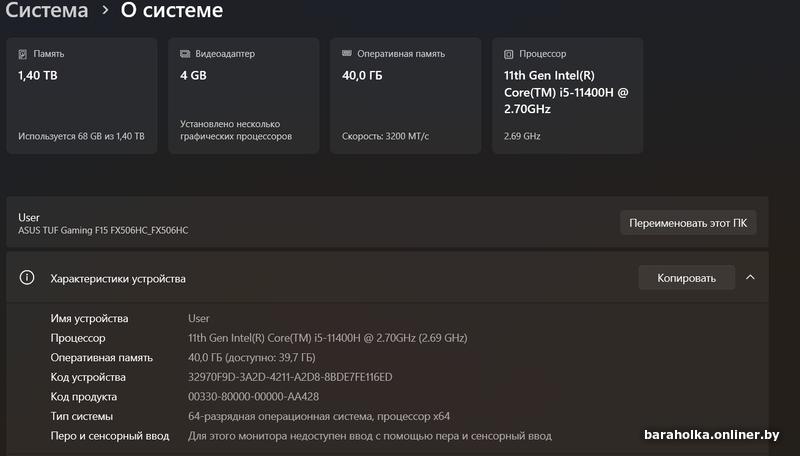This screenshot has height=456, width=800.
Task: Click the 40,0 ГБ memory value at top
Action: coord(362,75)
